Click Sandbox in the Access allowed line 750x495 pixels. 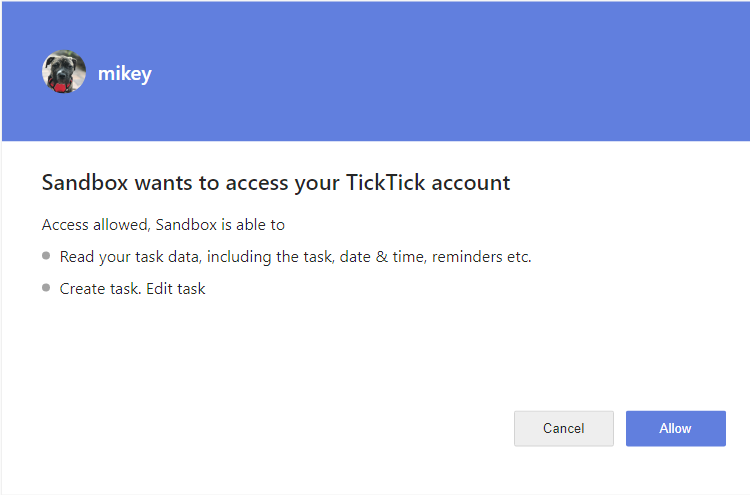(187, 225)
